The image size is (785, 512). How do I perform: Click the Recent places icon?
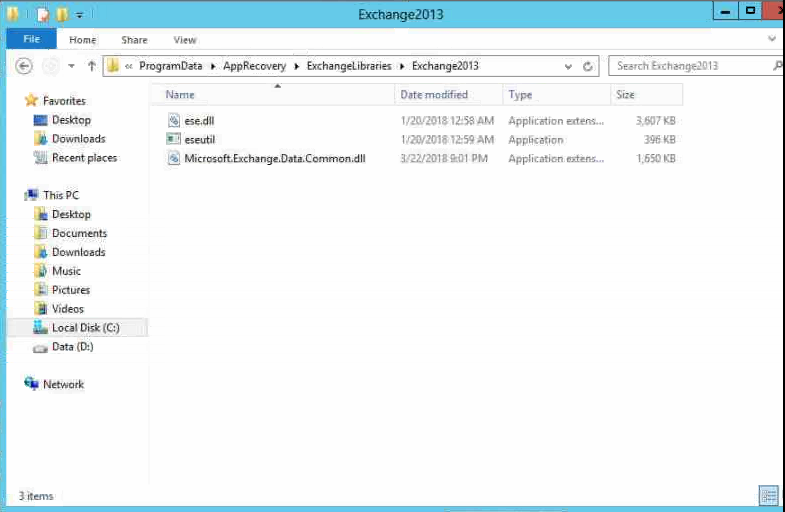point(40,158)
